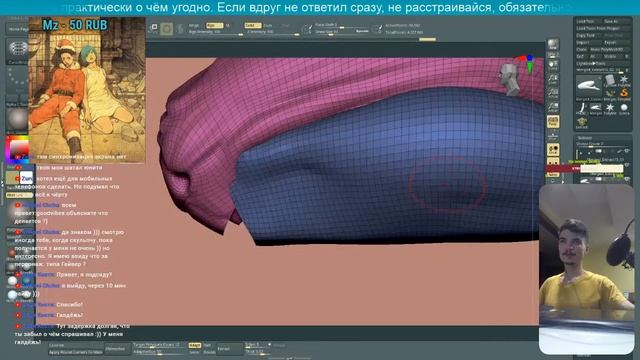Select the Scroll canvas icon on right shelf

click(x=553, y=66)
